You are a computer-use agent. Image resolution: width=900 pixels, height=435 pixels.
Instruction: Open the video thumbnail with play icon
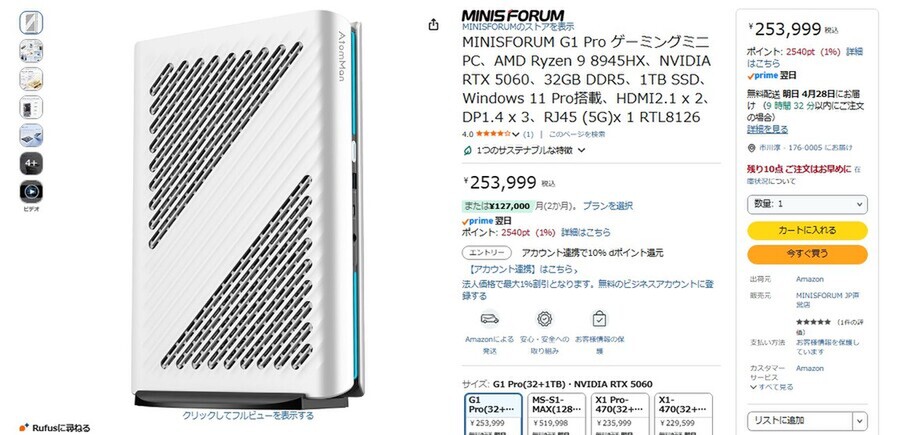coord(31,192)
